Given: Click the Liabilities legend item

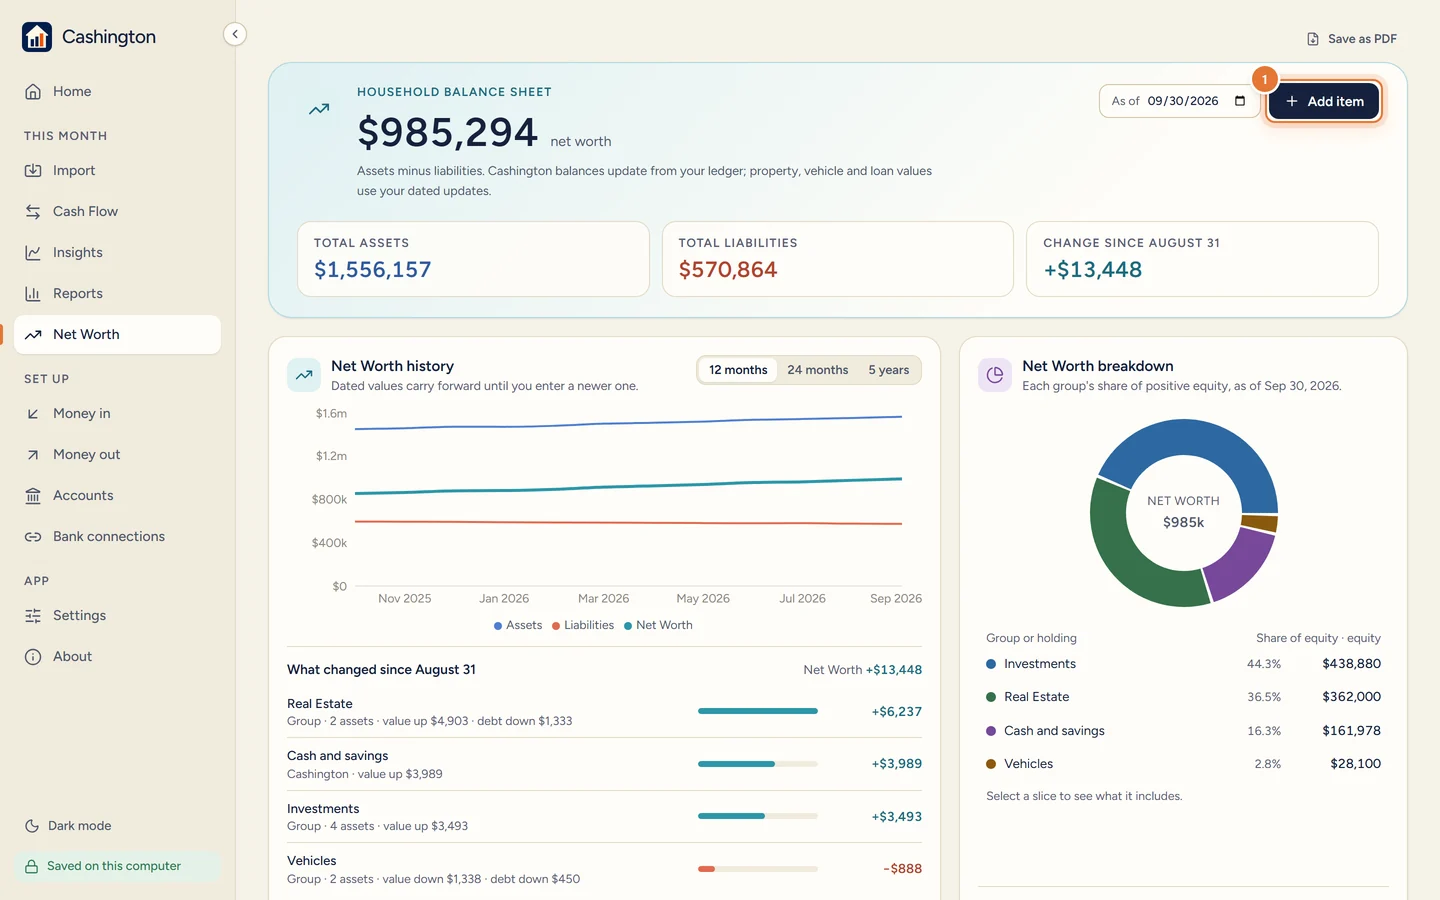Looking at the screenshot, I should tap(583, 626).
